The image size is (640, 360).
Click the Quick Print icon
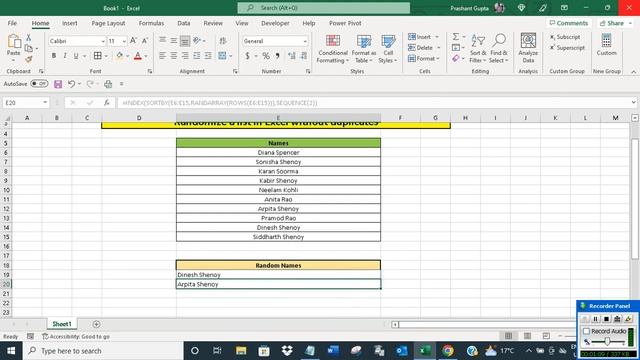[x=108, y=84]
